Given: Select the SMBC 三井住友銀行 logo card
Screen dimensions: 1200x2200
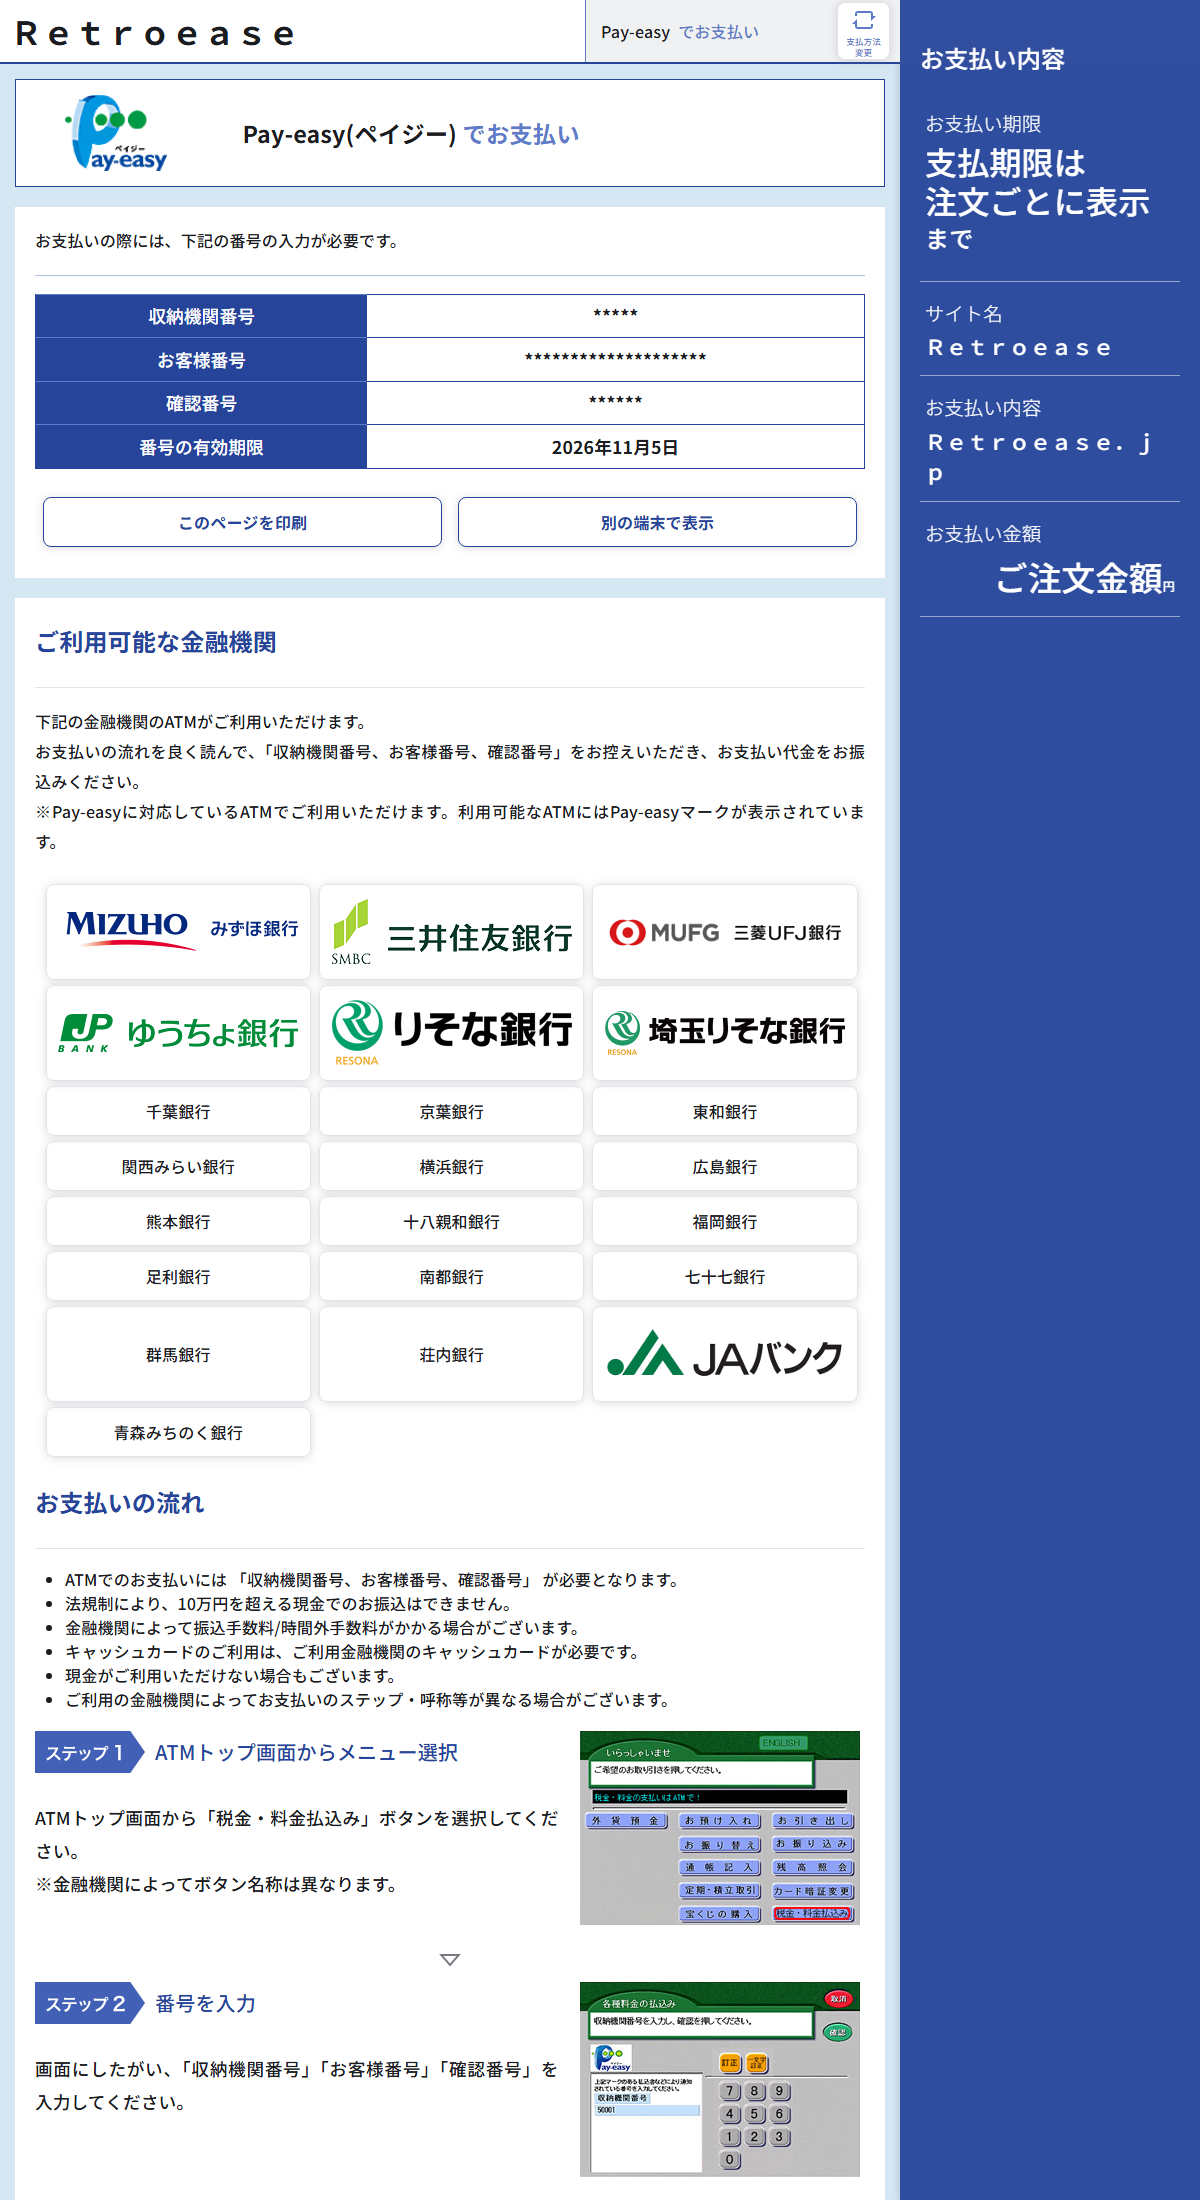Looking at the screenshot, I should point(451,931).
